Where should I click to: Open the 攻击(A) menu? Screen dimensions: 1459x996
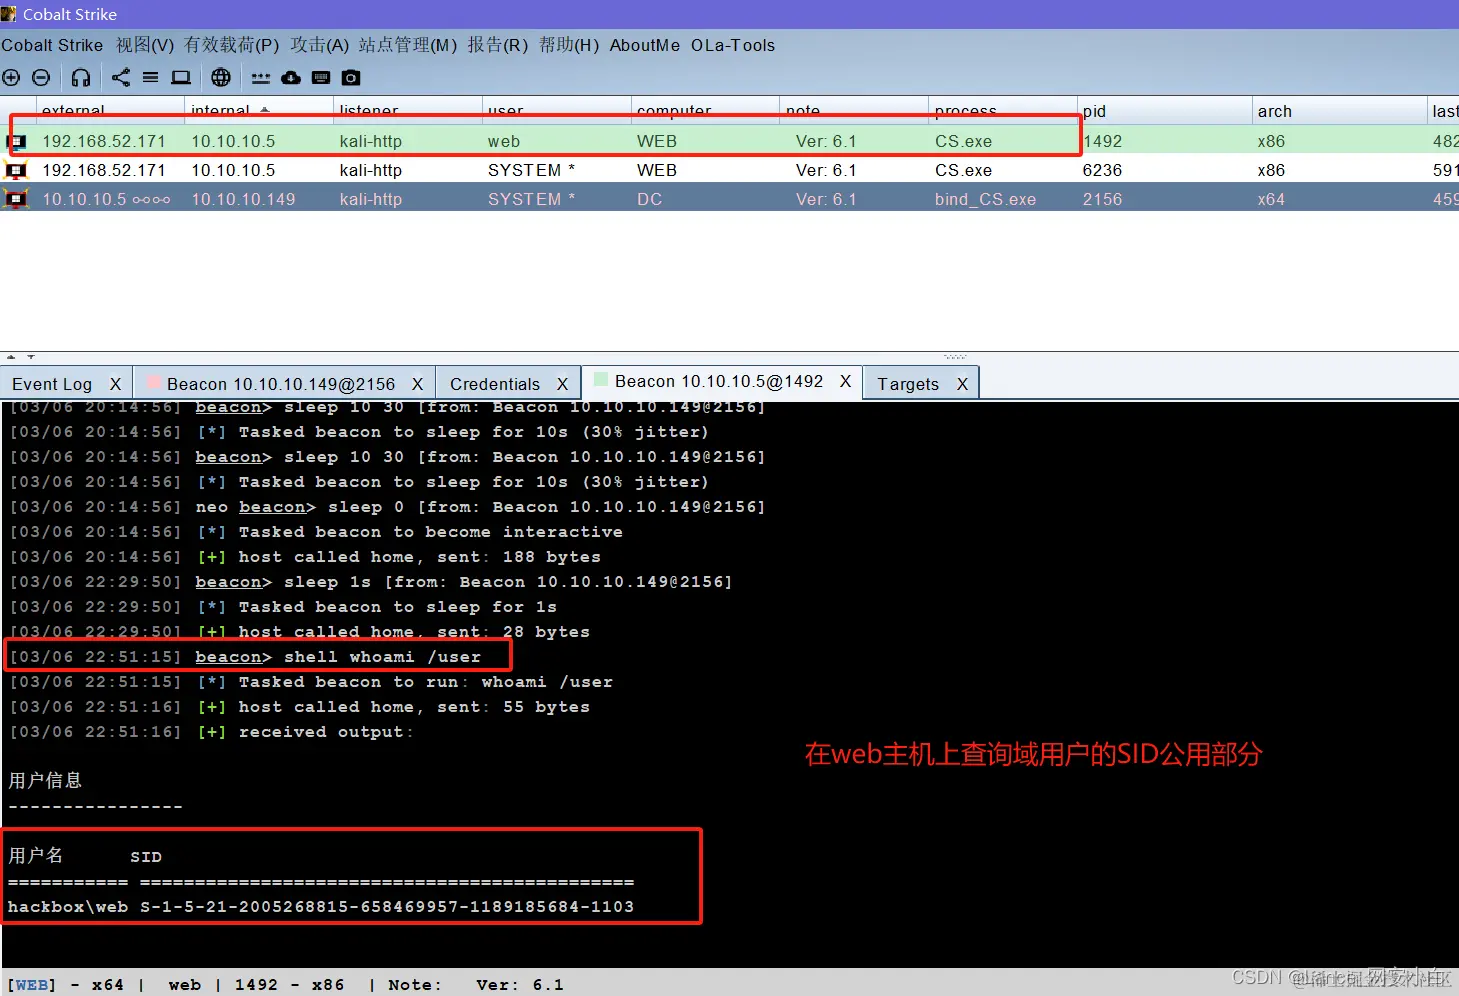[320, 45]
